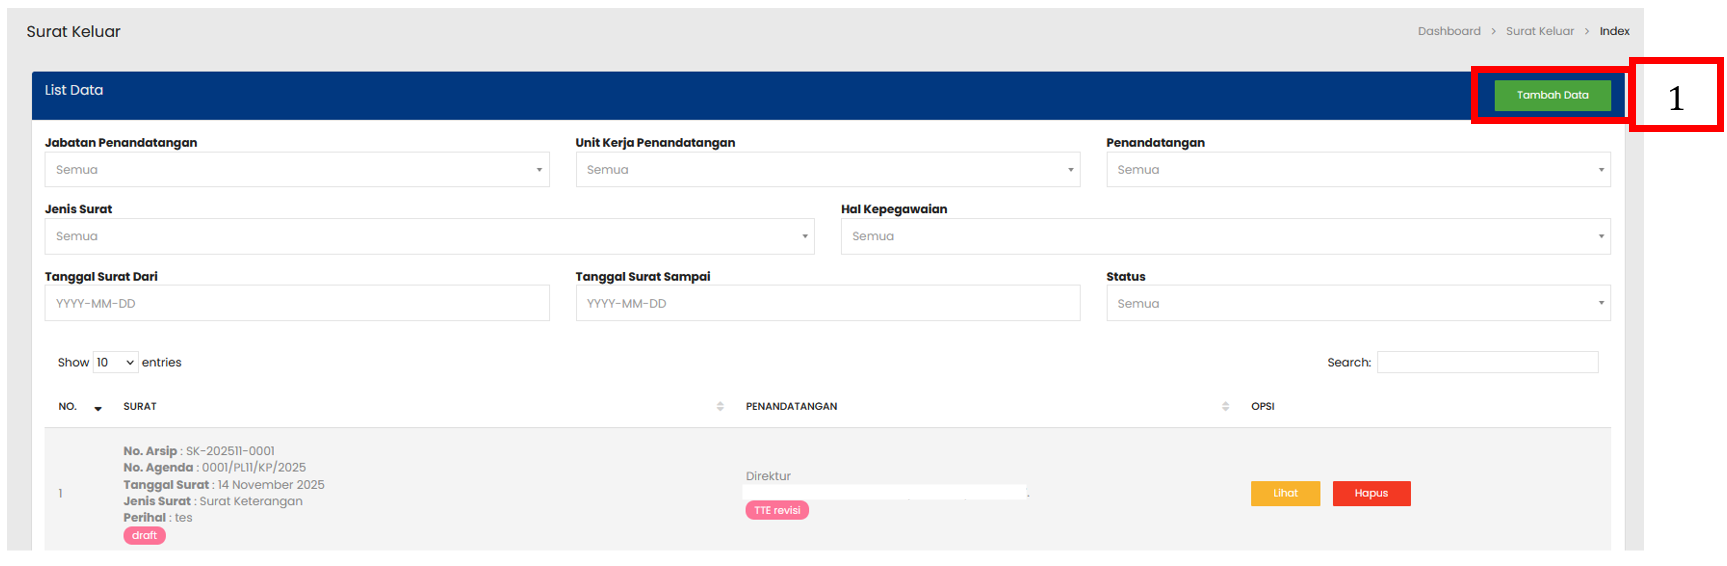Click into the table Search box
The width and height of the screenshot is (1727, 566).
(1486, 363)
